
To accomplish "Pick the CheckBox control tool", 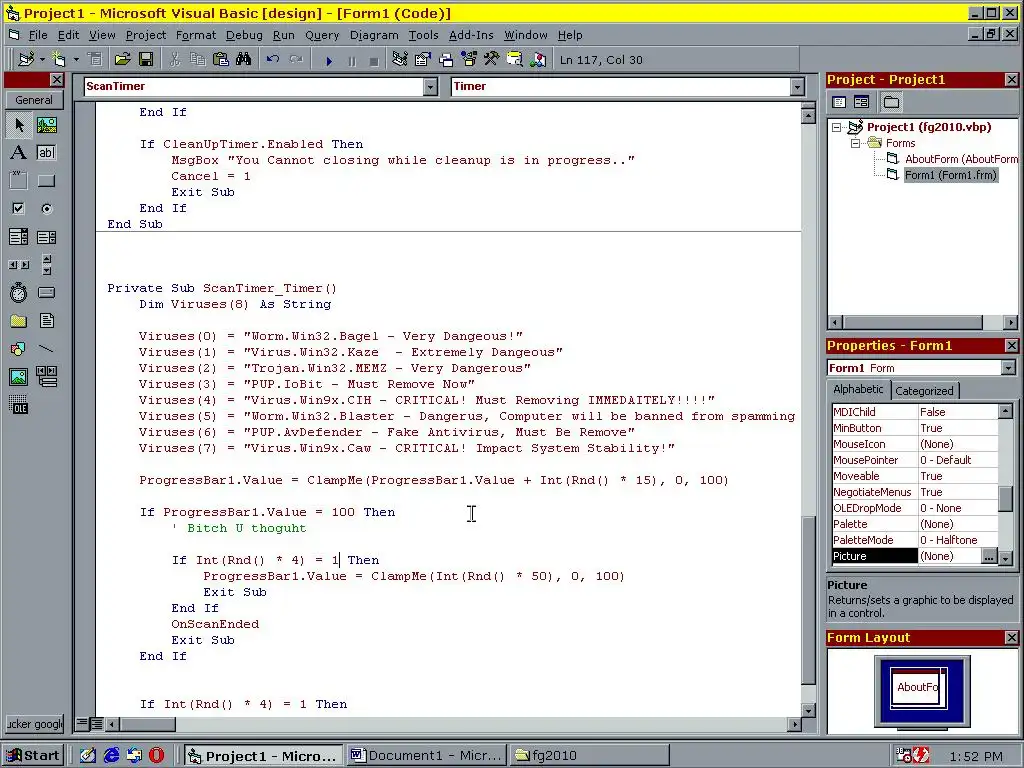I will pos(18,209).
